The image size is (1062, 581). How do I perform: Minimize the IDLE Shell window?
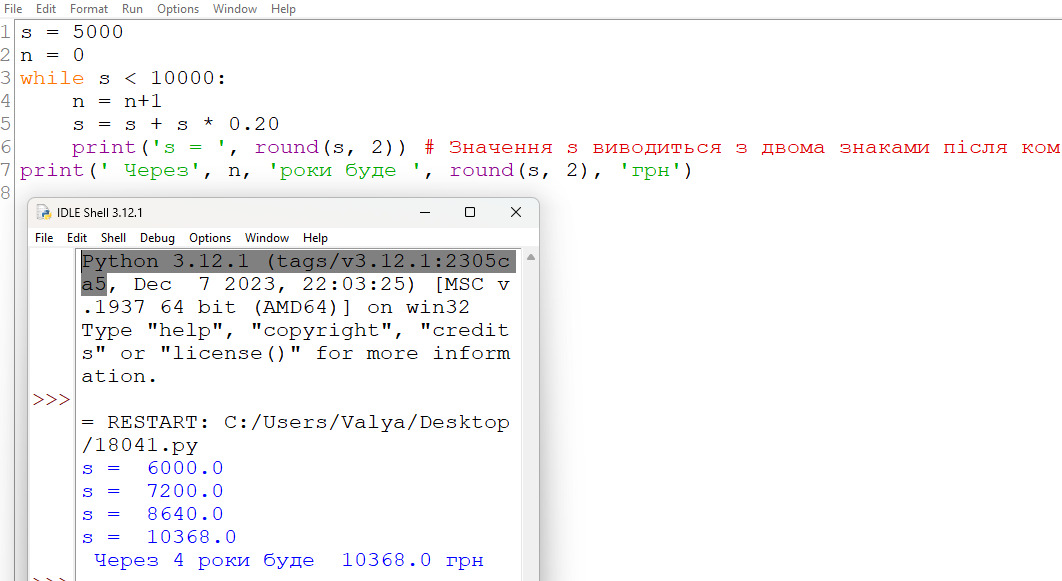(425, 212)
